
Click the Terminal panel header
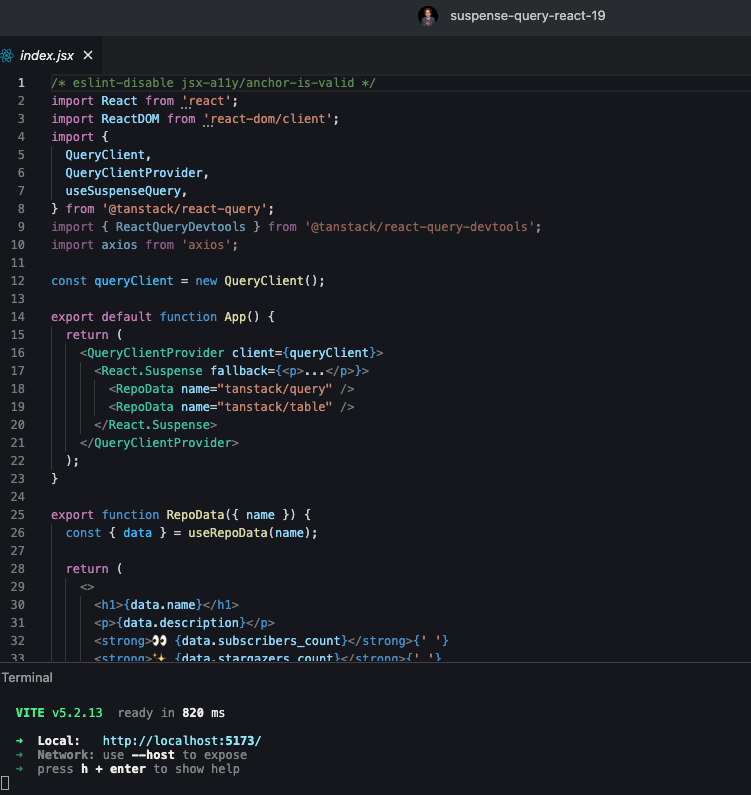[x=27, y=678]
